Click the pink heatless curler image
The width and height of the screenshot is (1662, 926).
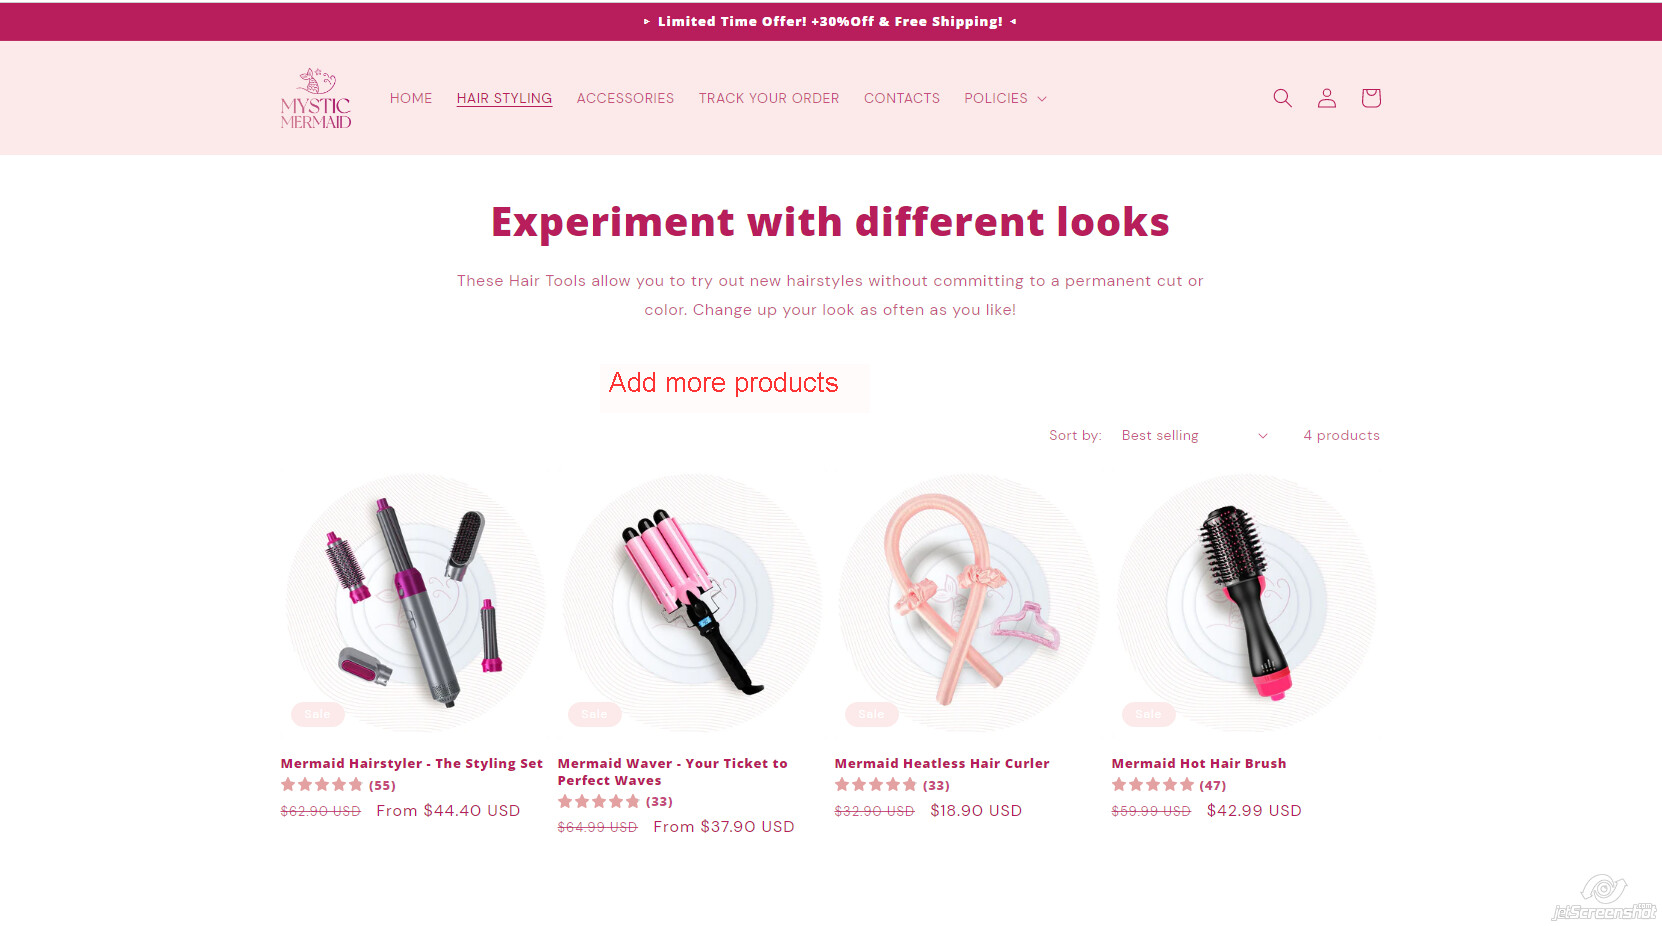click(969, 603)
